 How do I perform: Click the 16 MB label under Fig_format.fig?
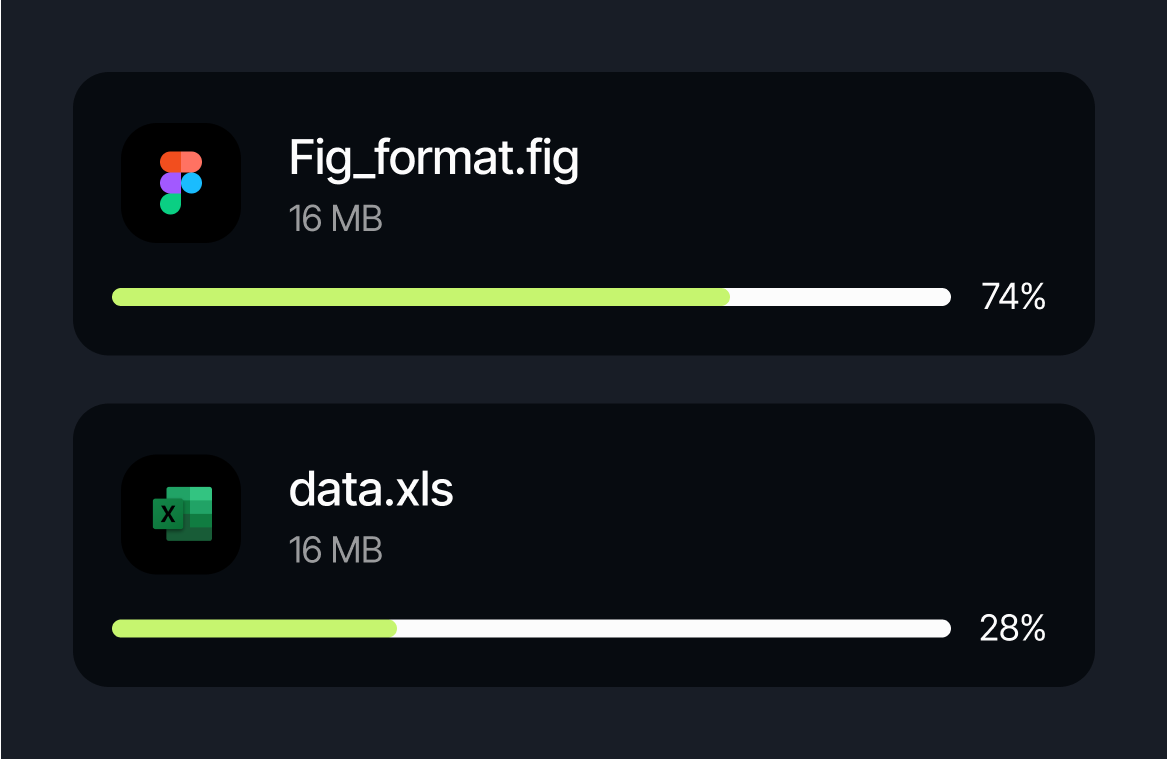(x=335, y=219)
